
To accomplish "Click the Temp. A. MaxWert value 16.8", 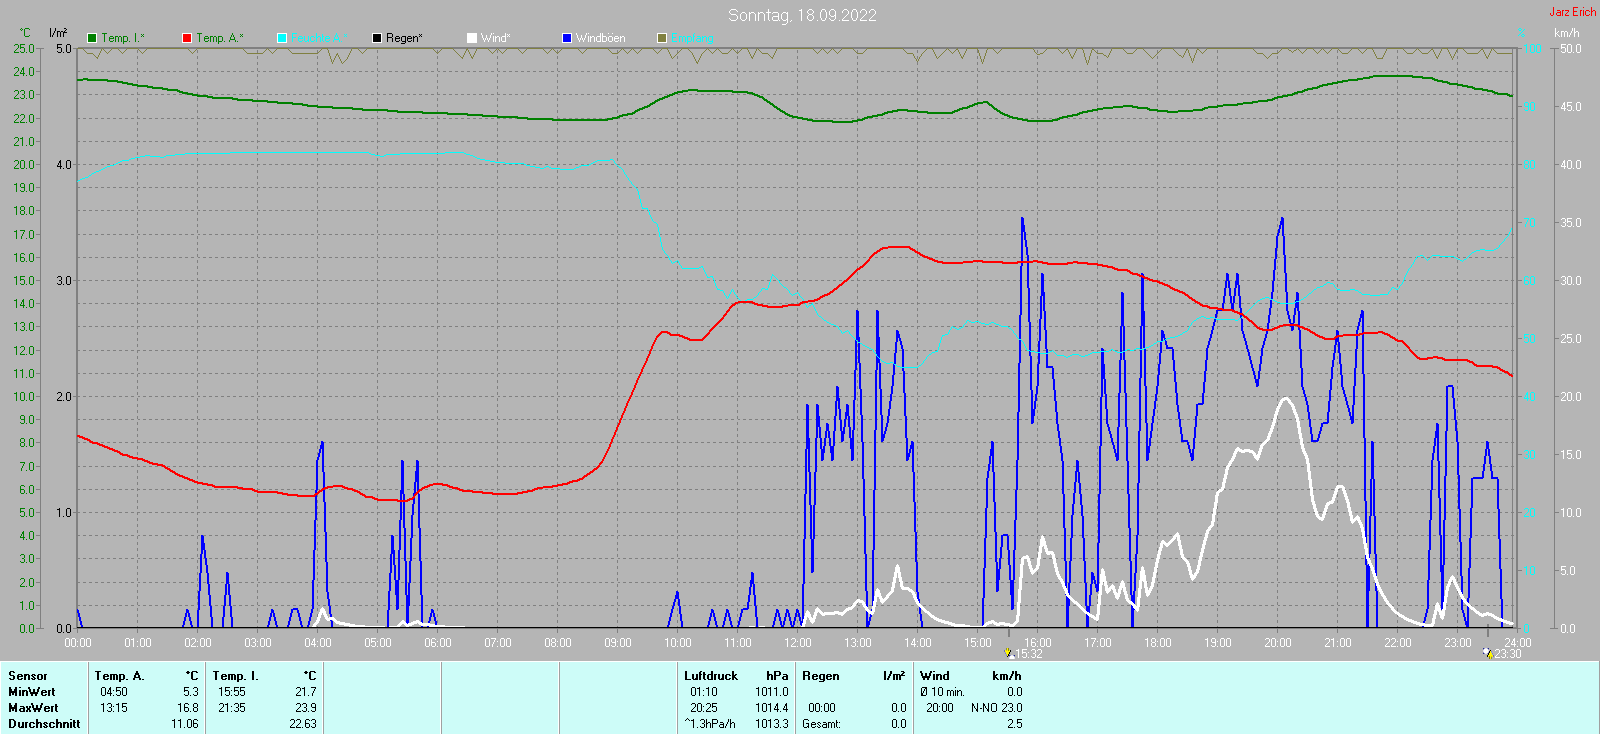I will 188,708.
